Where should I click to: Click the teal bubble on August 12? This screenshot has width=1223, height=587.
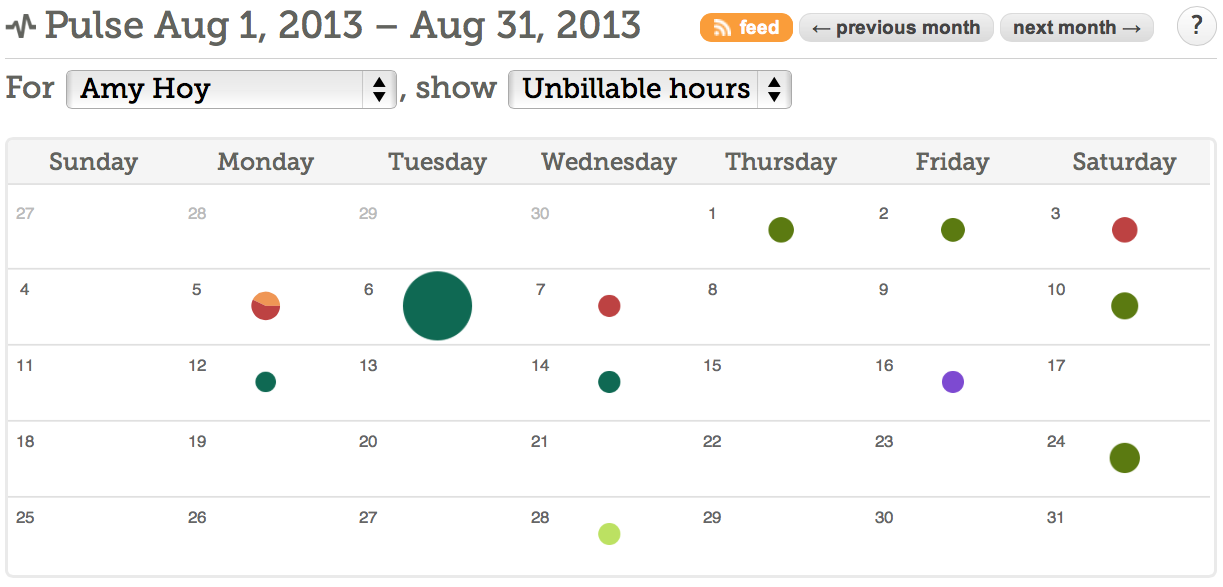(x=265, y=382)
